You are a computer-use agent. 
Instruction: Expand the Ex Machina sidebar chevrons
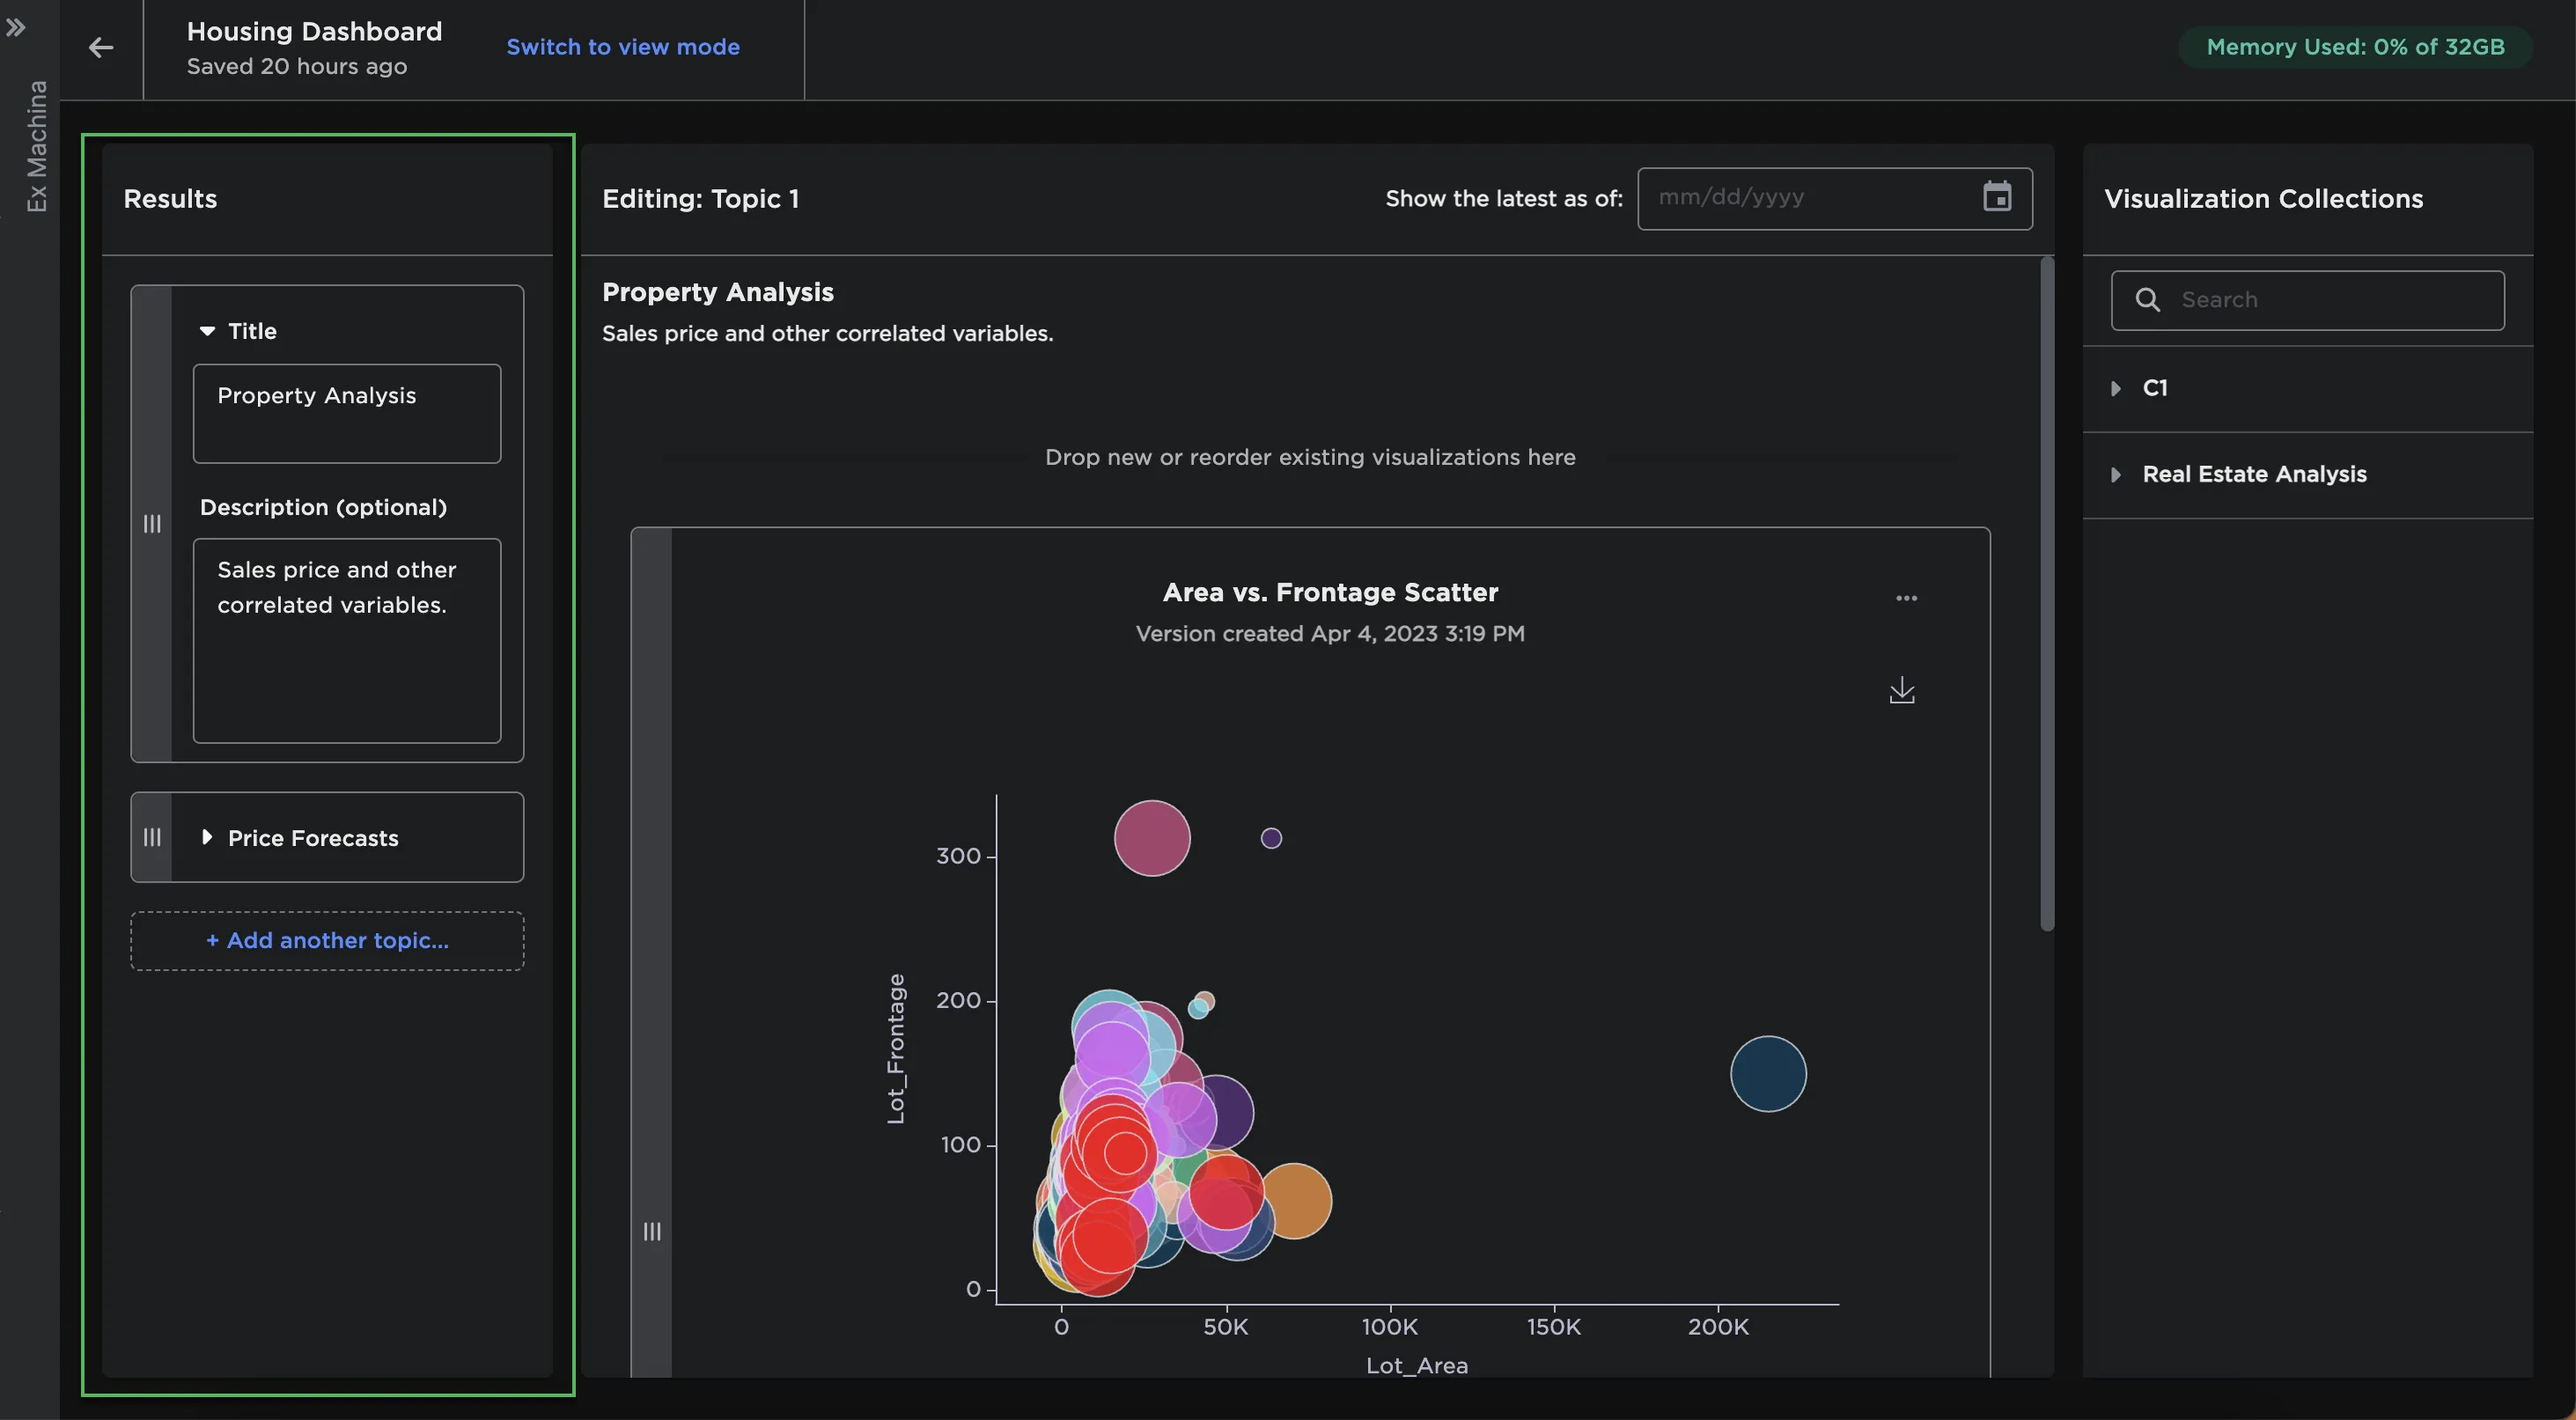[x=16, y=28]
